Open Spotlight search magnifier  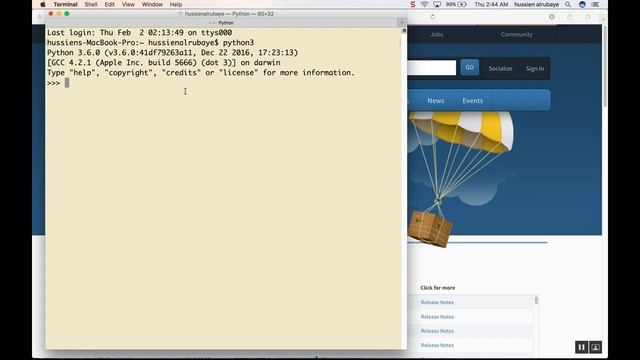(568, 4)
